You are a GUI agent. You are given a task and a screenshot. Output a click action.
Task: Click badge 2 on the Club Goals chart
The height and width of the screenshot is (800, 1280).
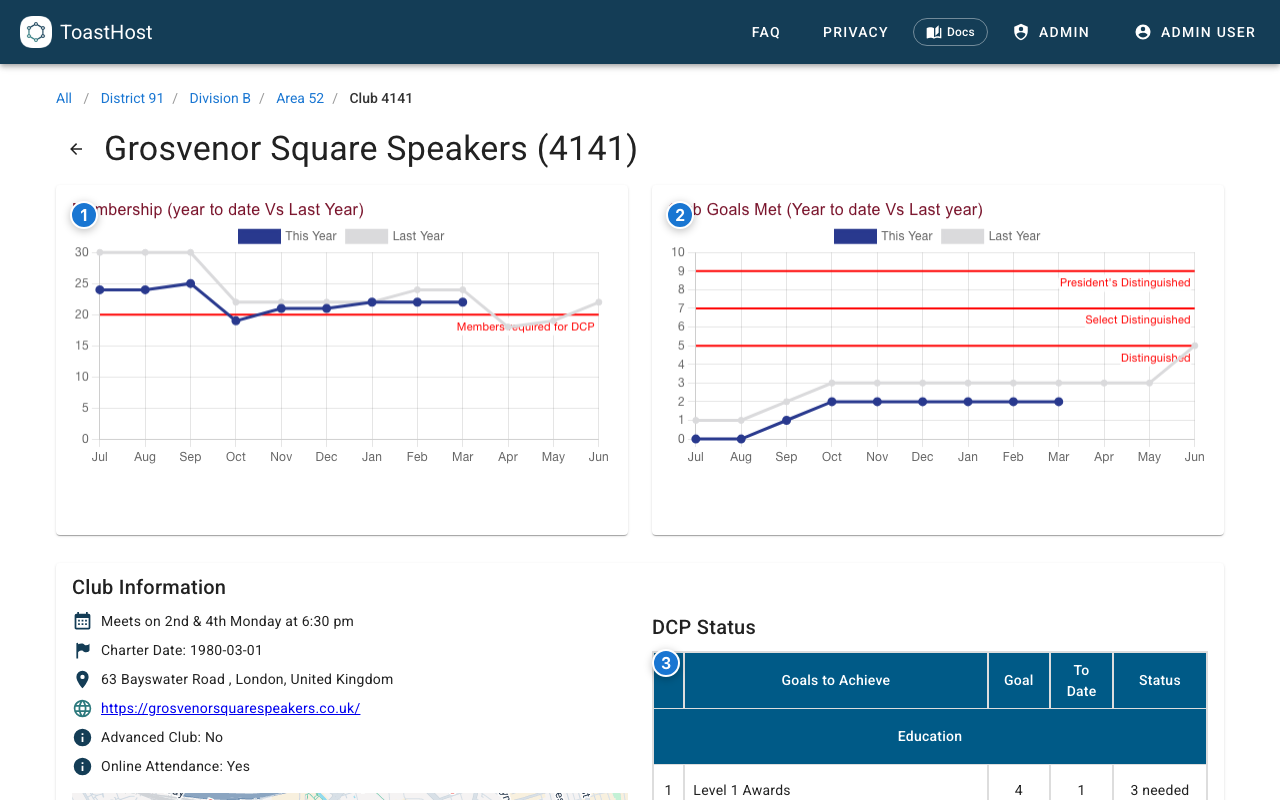(679, 214)
